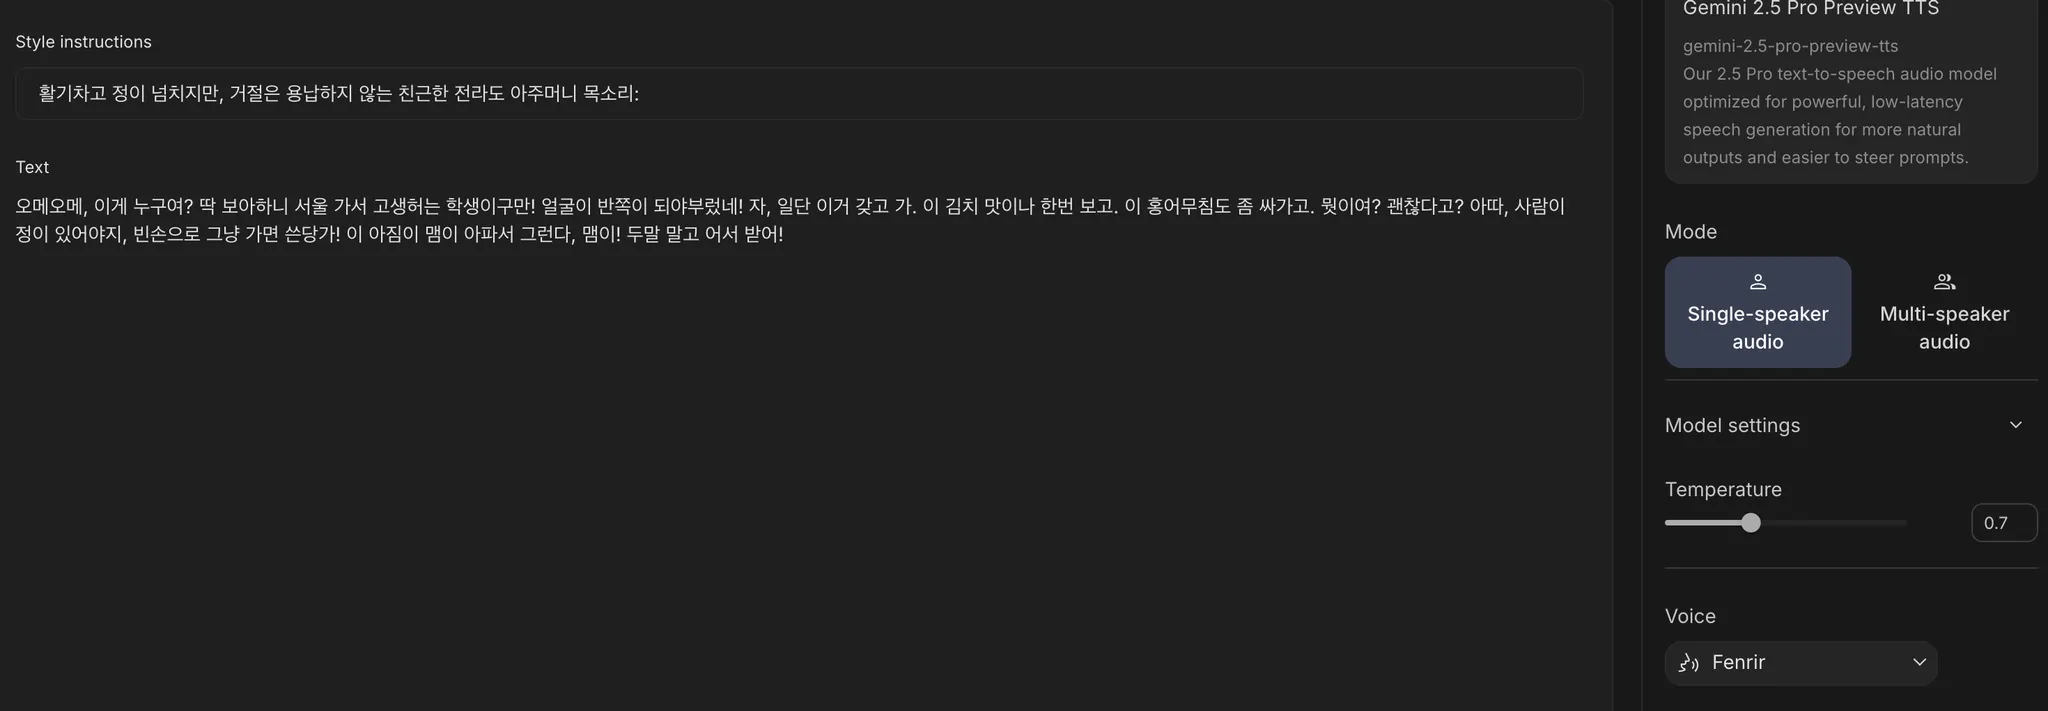This screenshot has width=2048, height=711.
Task: Click the single-person icon above Single-speaker audio
Action: (1757, 282)
